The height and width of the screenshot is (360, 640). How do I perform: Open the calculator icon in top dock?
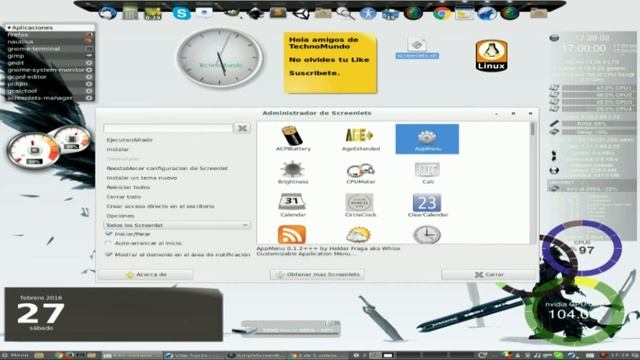(130, 13)
